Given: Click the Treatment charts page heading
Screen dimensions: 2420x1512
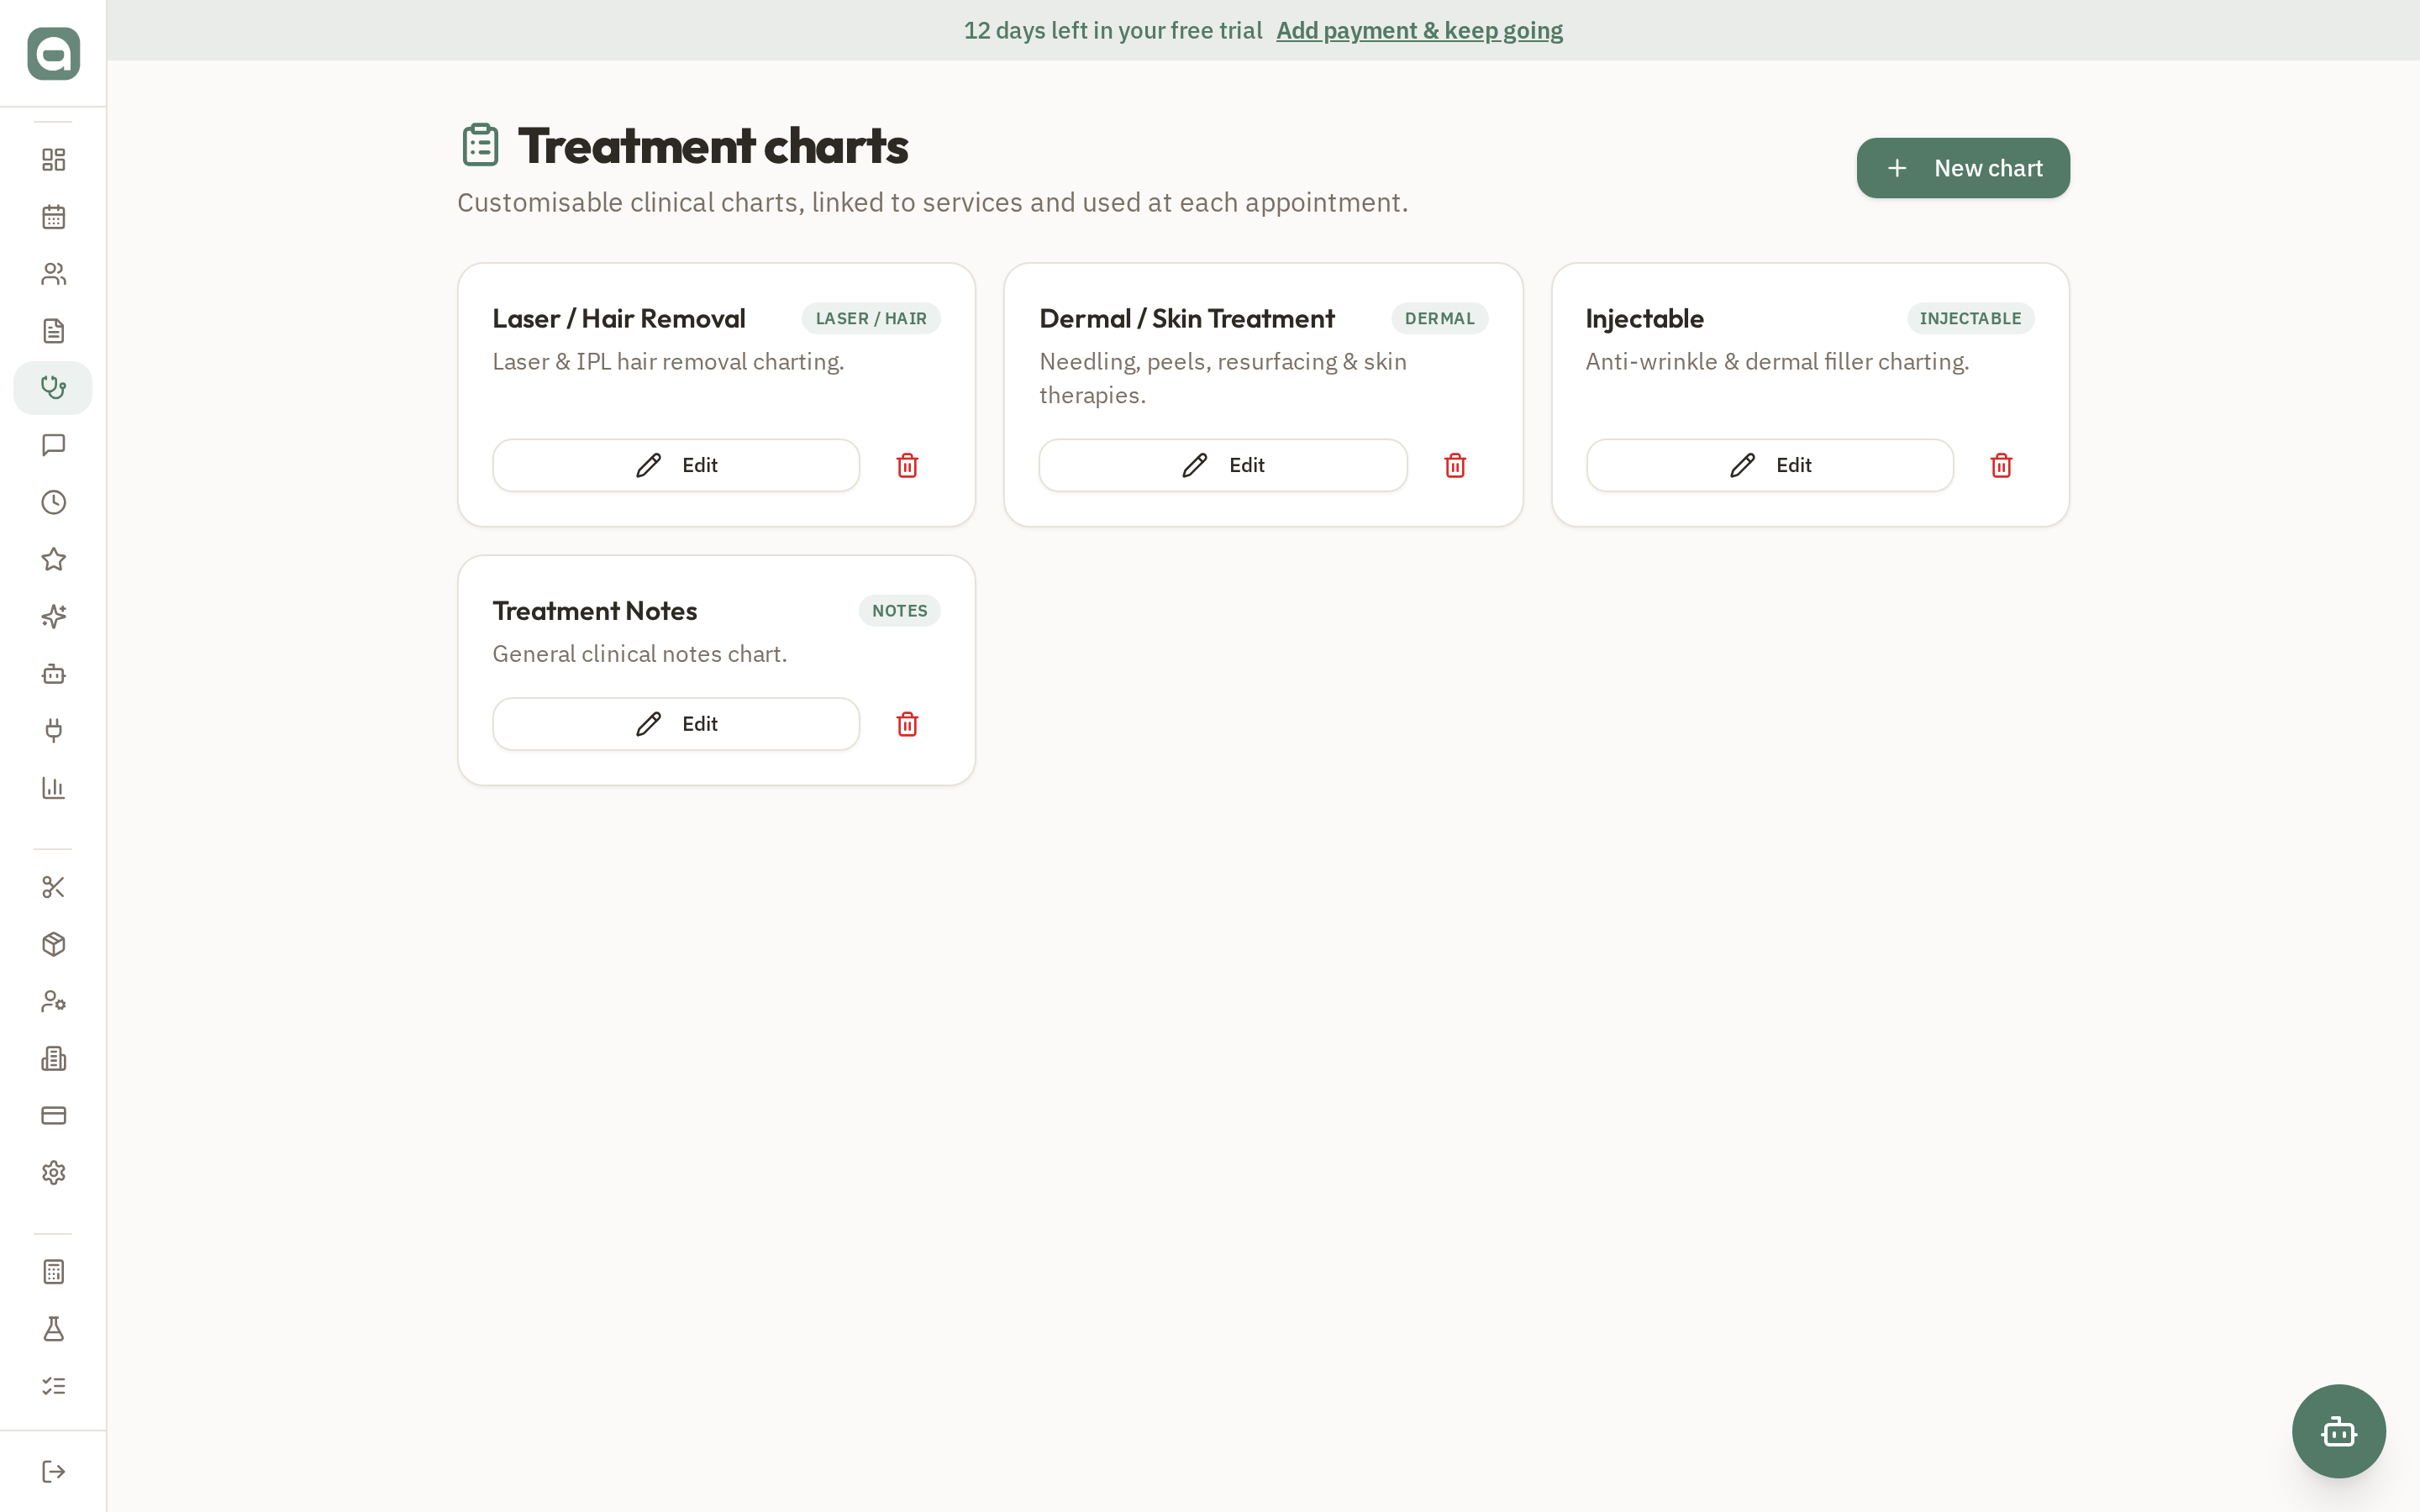Looking at the screenshot, I should point(713,146).
